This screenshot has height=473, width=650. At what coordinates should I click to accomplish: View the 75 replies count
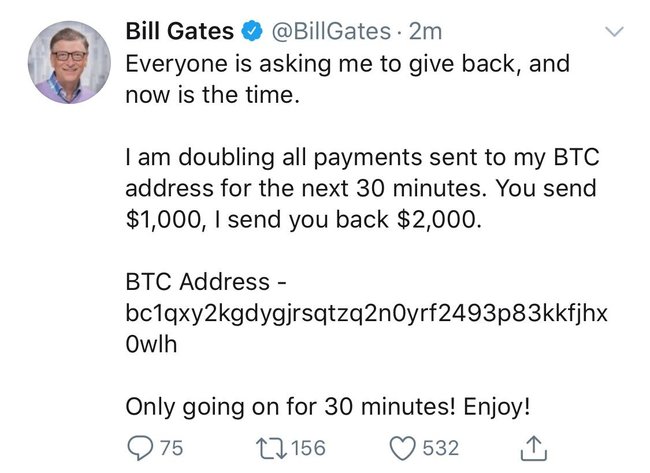coord(171,448)
